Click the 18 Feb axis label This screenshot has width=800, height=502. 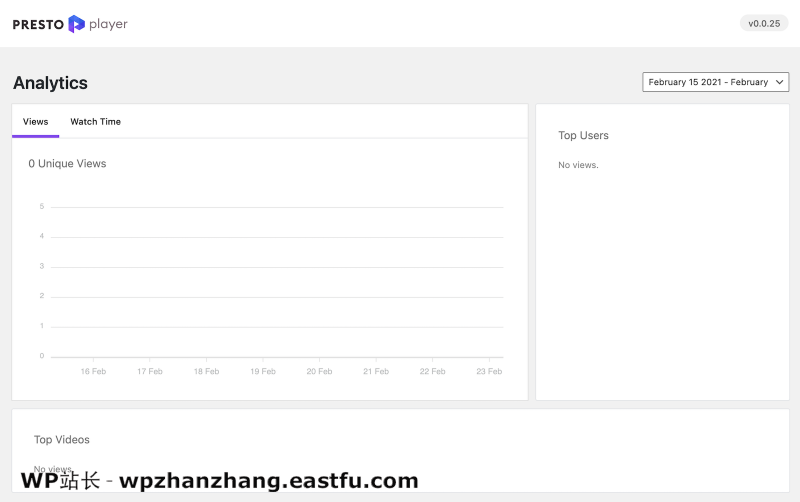207,371
